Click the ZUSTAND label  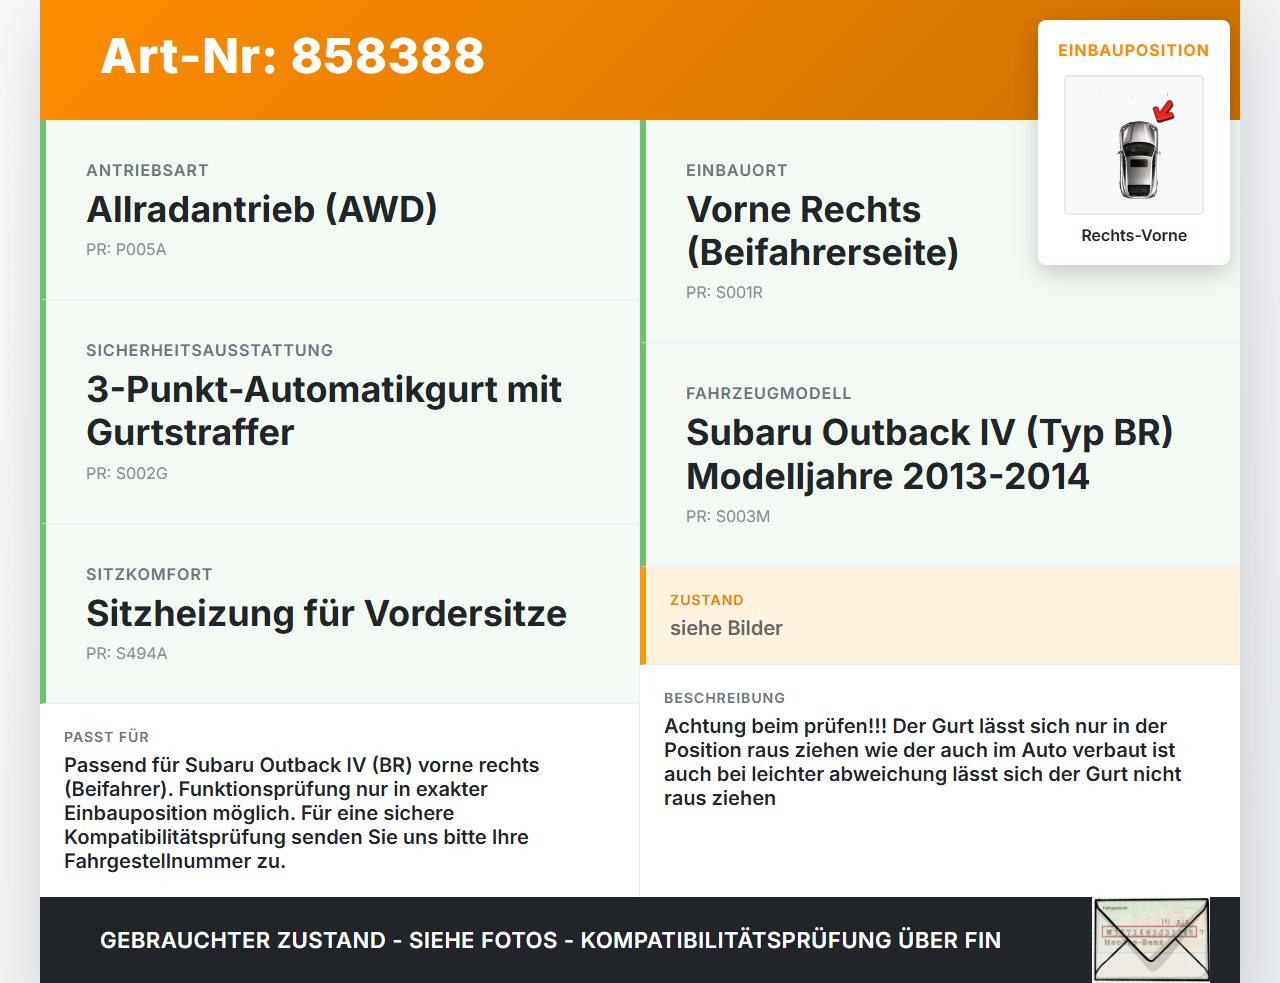707,600
